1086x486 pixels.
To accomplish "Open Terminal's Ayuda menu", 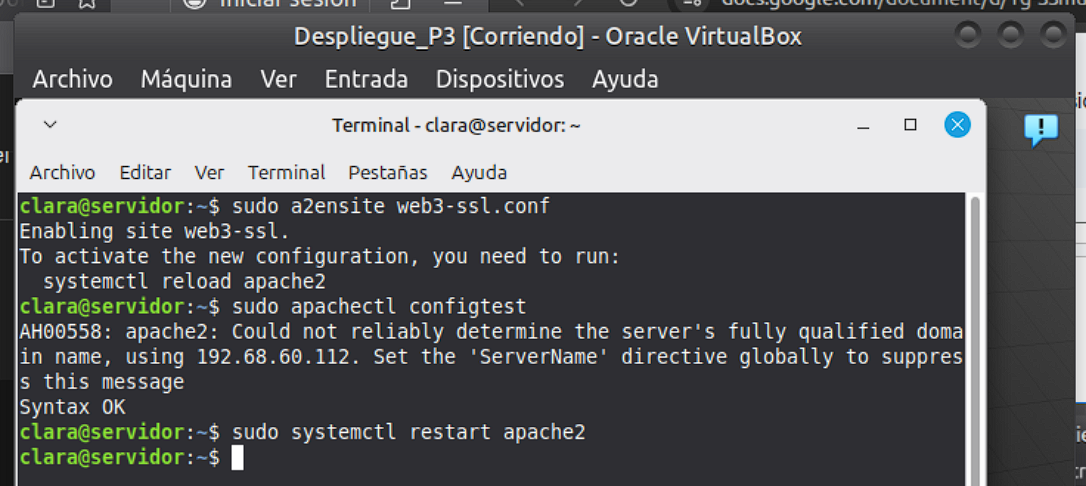I will point(479,172).
